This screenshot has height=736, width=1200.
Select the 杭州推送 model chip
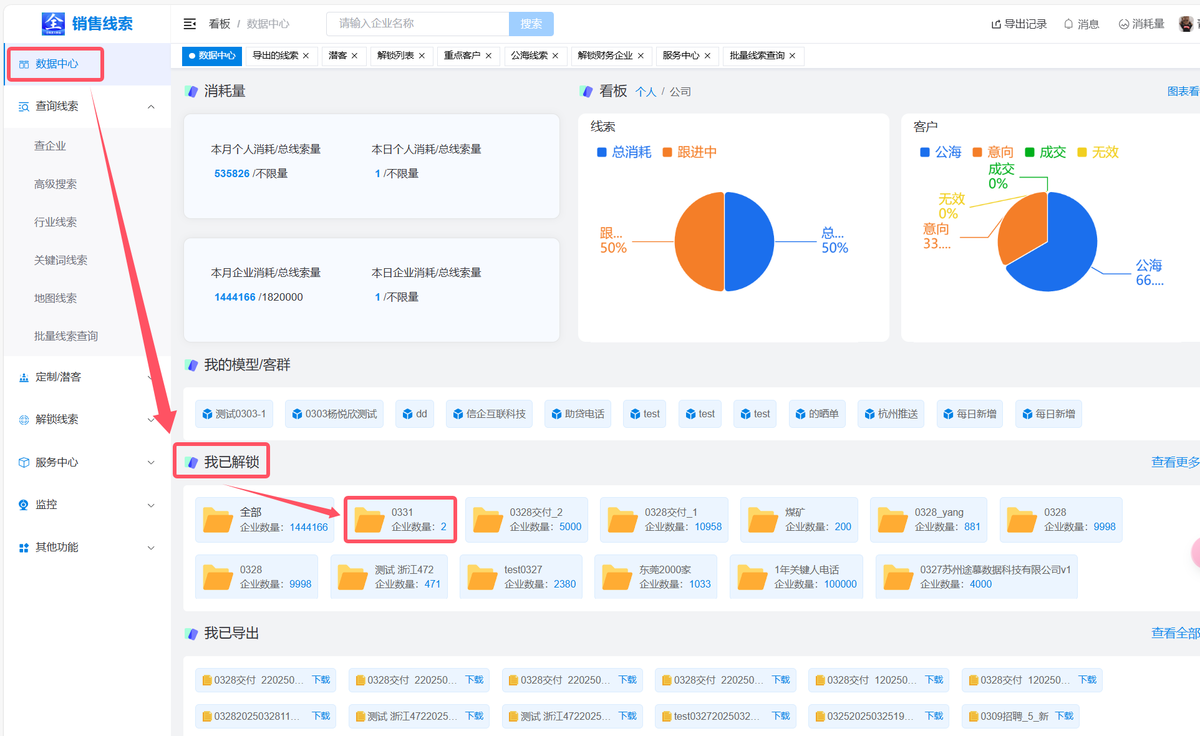coord(892,414)
